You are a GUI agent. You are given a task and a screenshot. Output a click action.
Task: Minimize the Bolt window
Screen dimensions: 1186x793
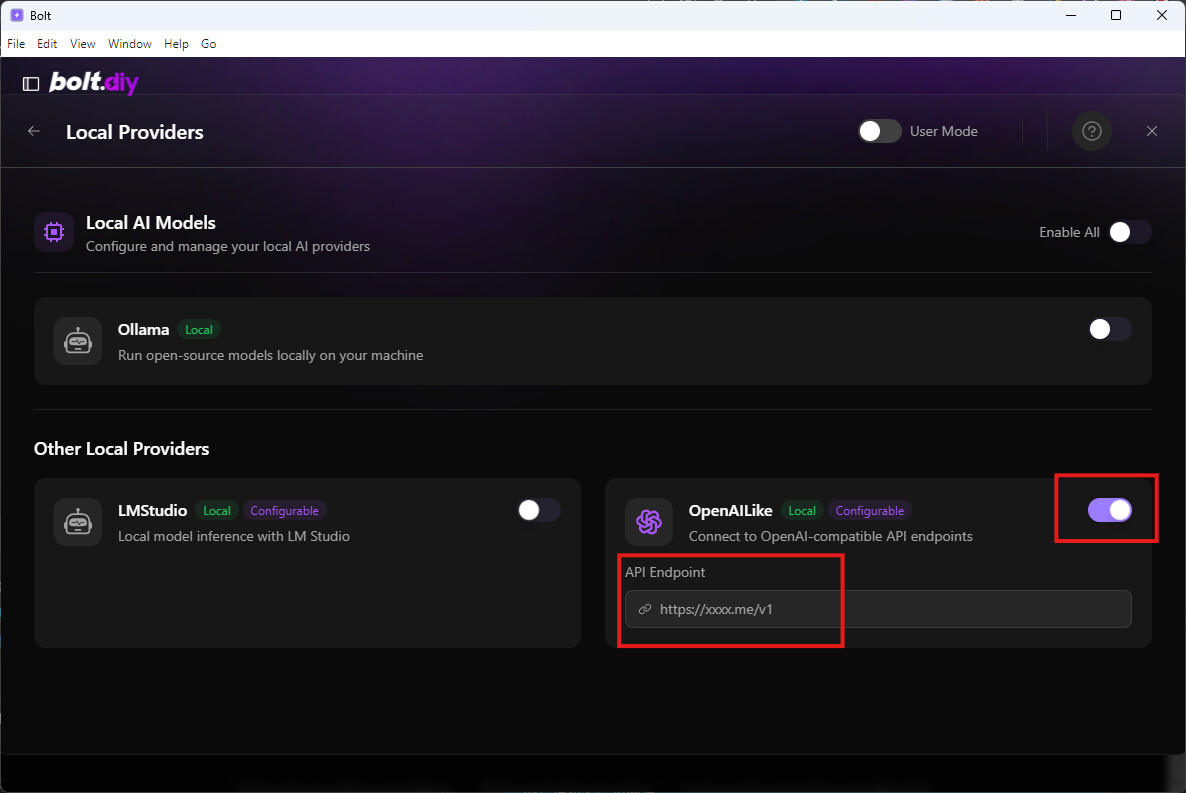click(1071, 15)
